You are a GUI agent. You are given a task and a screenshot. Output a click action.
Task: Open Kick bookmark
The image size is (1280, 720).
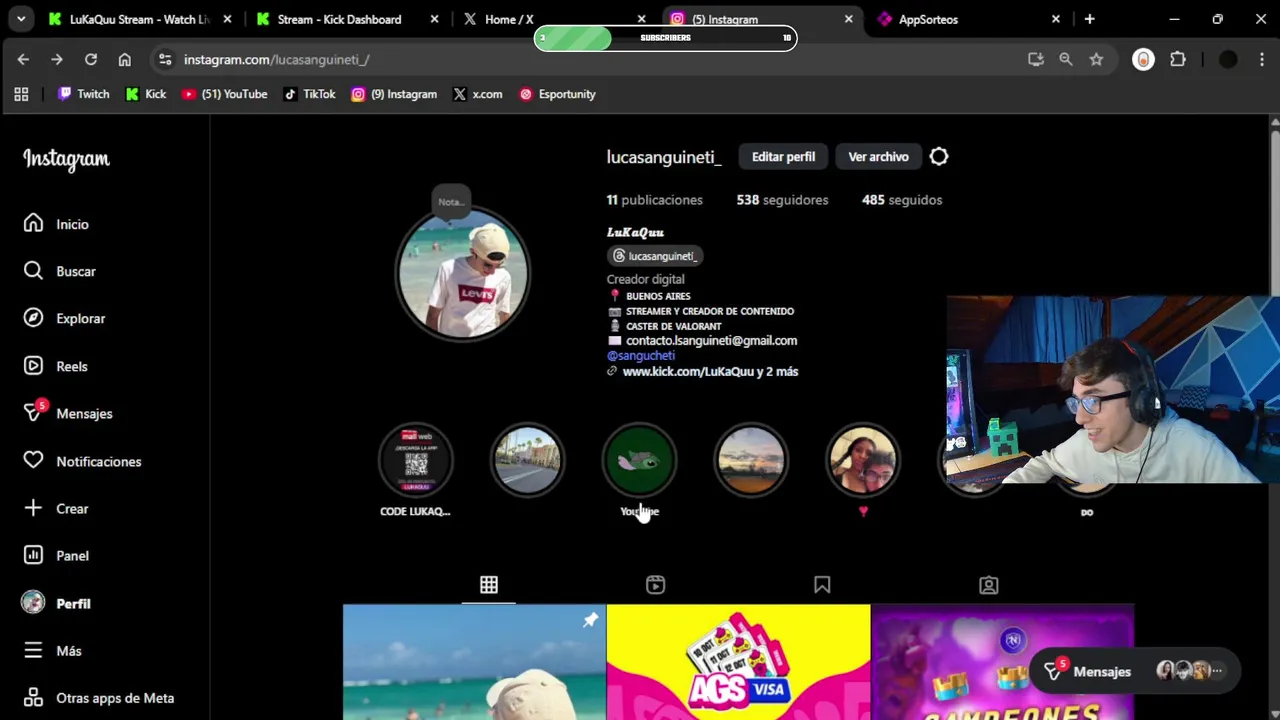146,94
